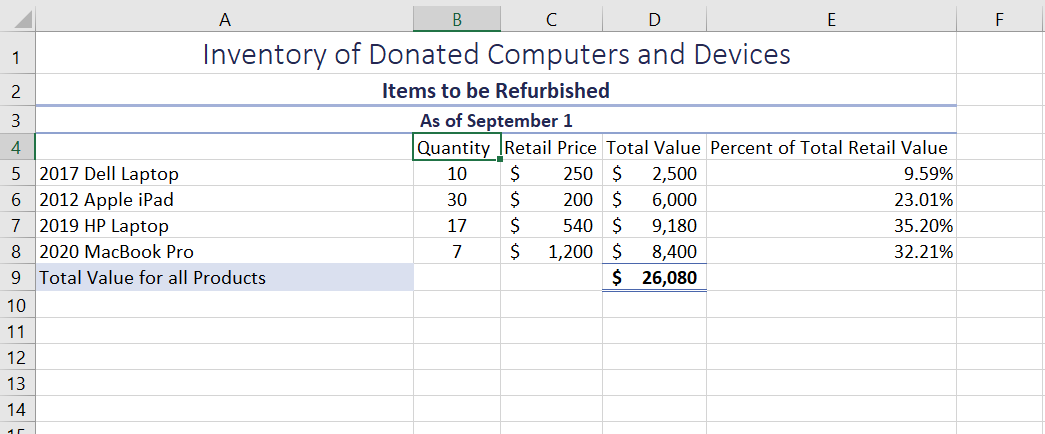Click the '2019 HP Laptop' cell
This screenshot has height=434, width=1045.
225,225
